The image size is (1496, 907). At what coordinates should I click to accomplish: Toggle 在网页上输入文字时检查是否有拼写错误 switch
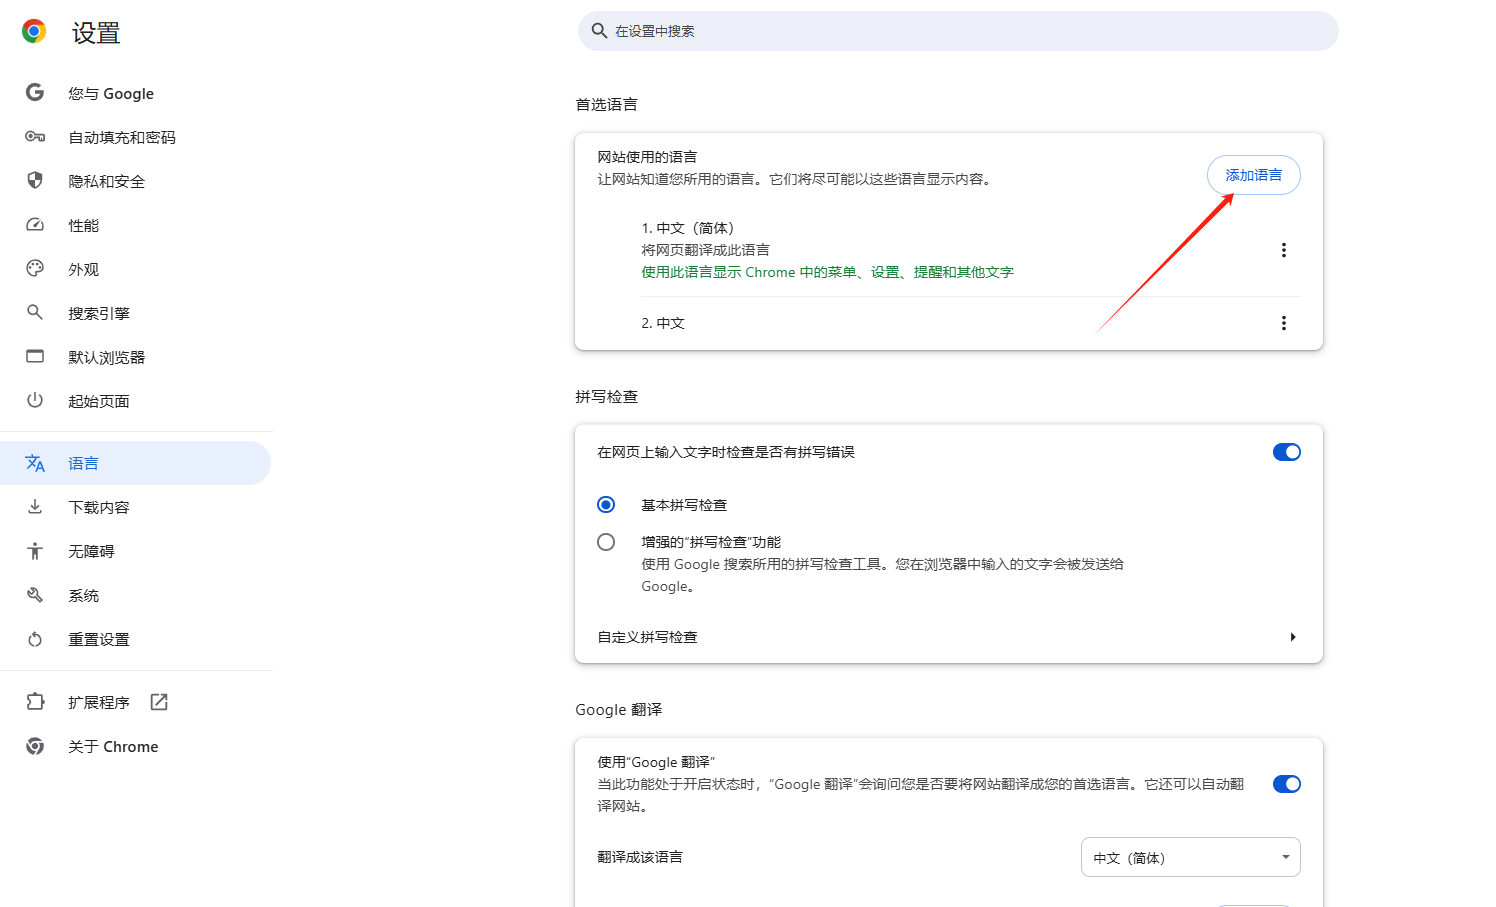[x=1287, y=452]
